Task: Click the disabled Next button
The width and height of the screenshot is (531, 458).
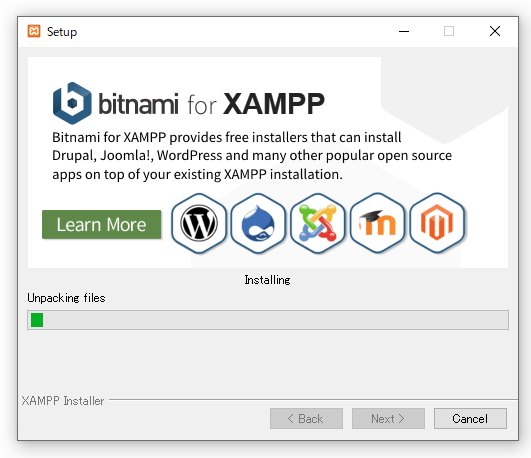Action: point(388,419)
